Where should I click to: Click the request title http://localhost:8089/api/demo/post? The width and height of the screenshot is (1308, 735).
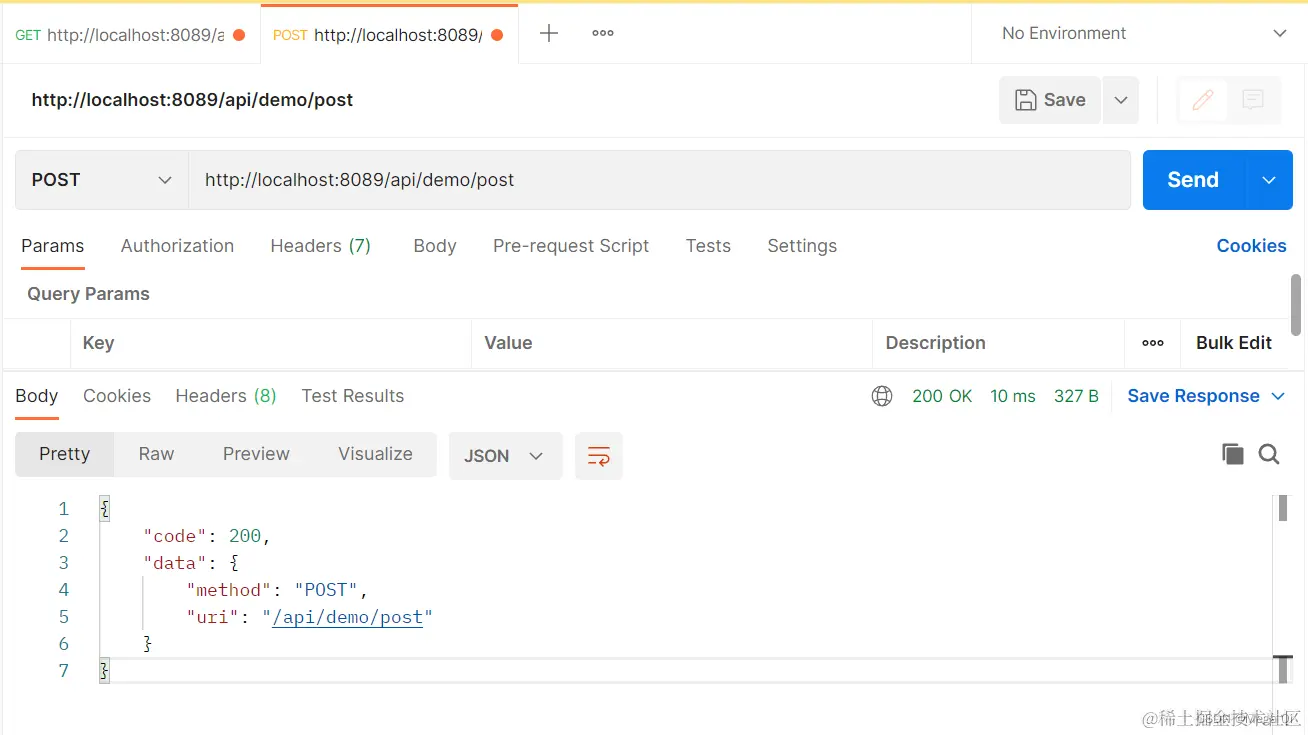click(192, 100)
